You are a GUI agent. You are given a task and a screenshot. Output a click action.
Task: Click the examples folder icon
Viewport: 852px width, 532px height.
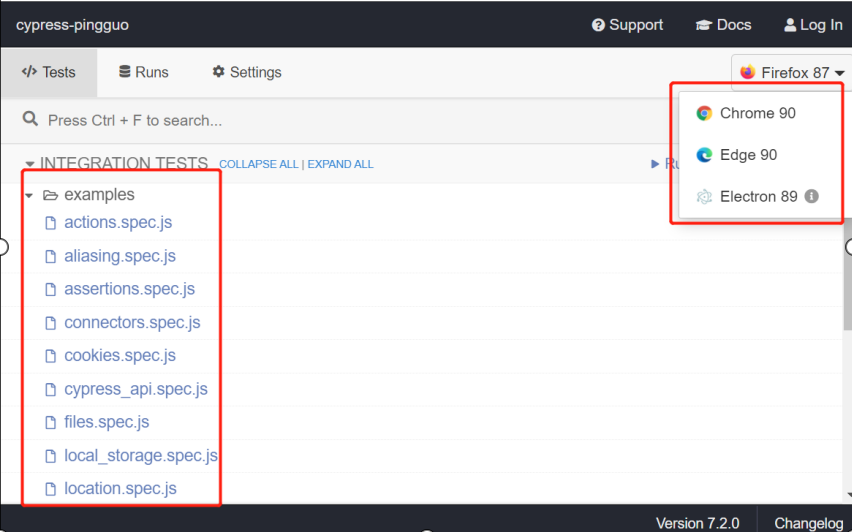(x=51, y=195)
